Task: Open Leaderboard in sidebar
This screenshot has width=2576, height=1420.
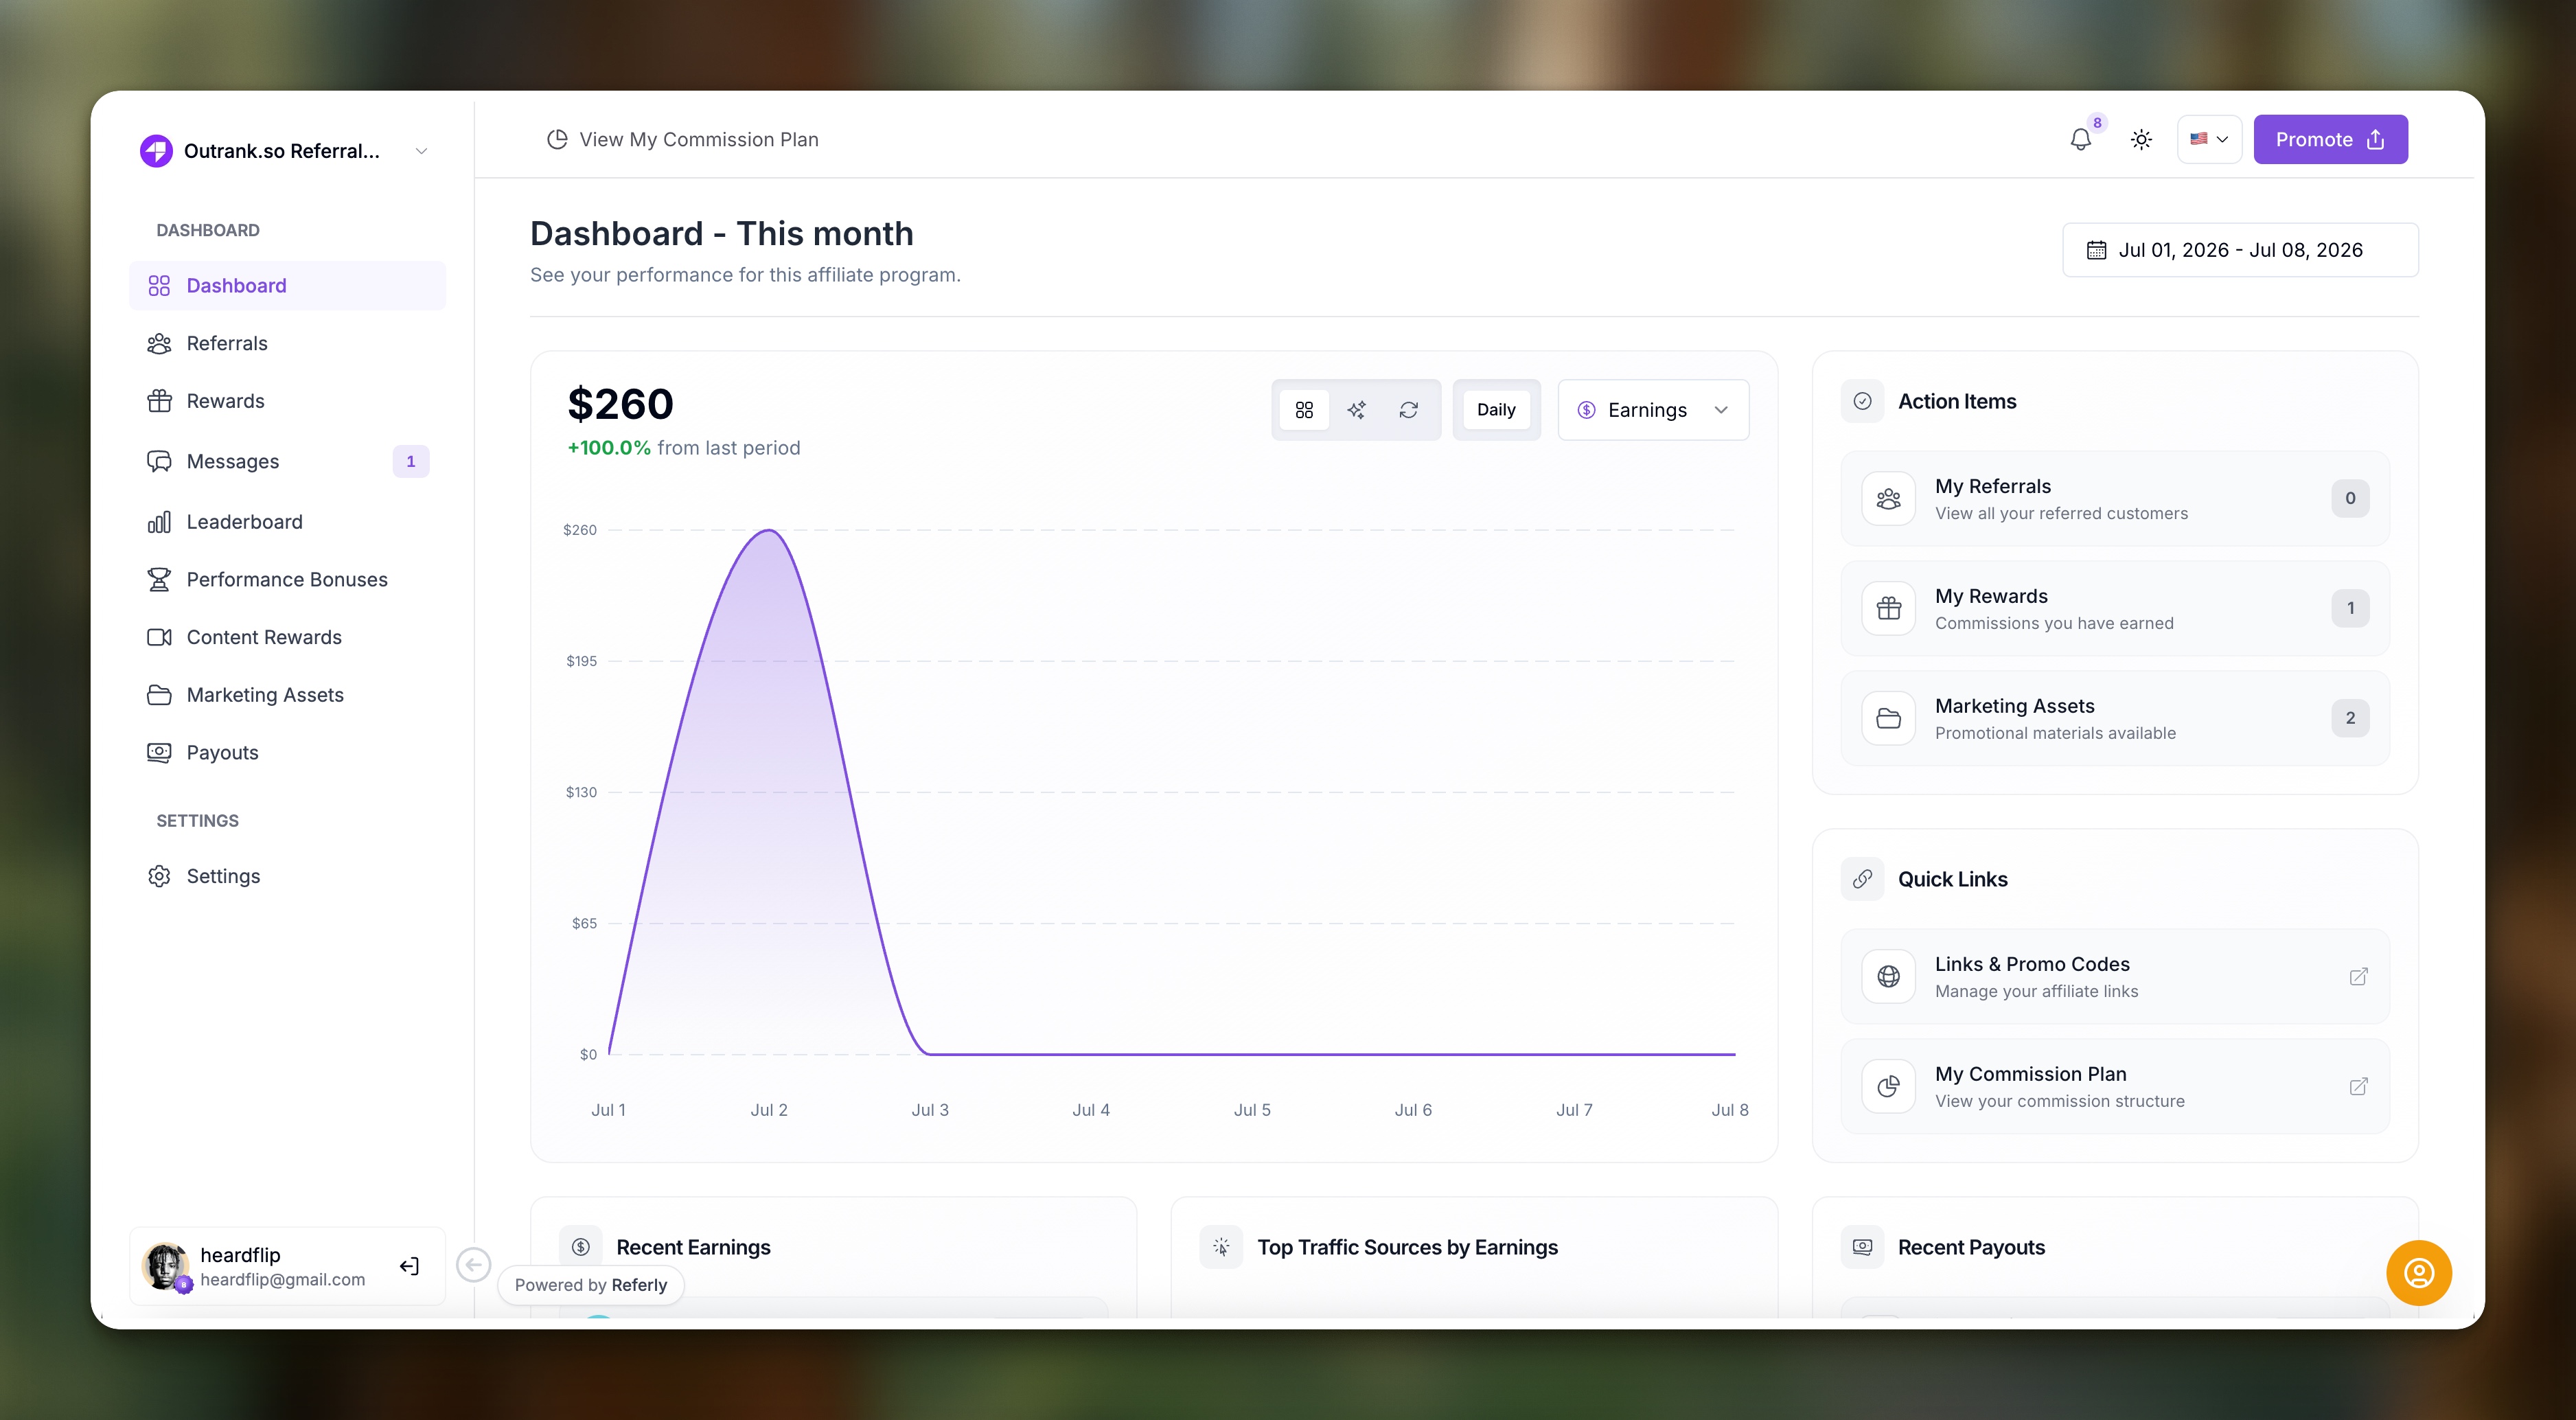Action: 288,522
